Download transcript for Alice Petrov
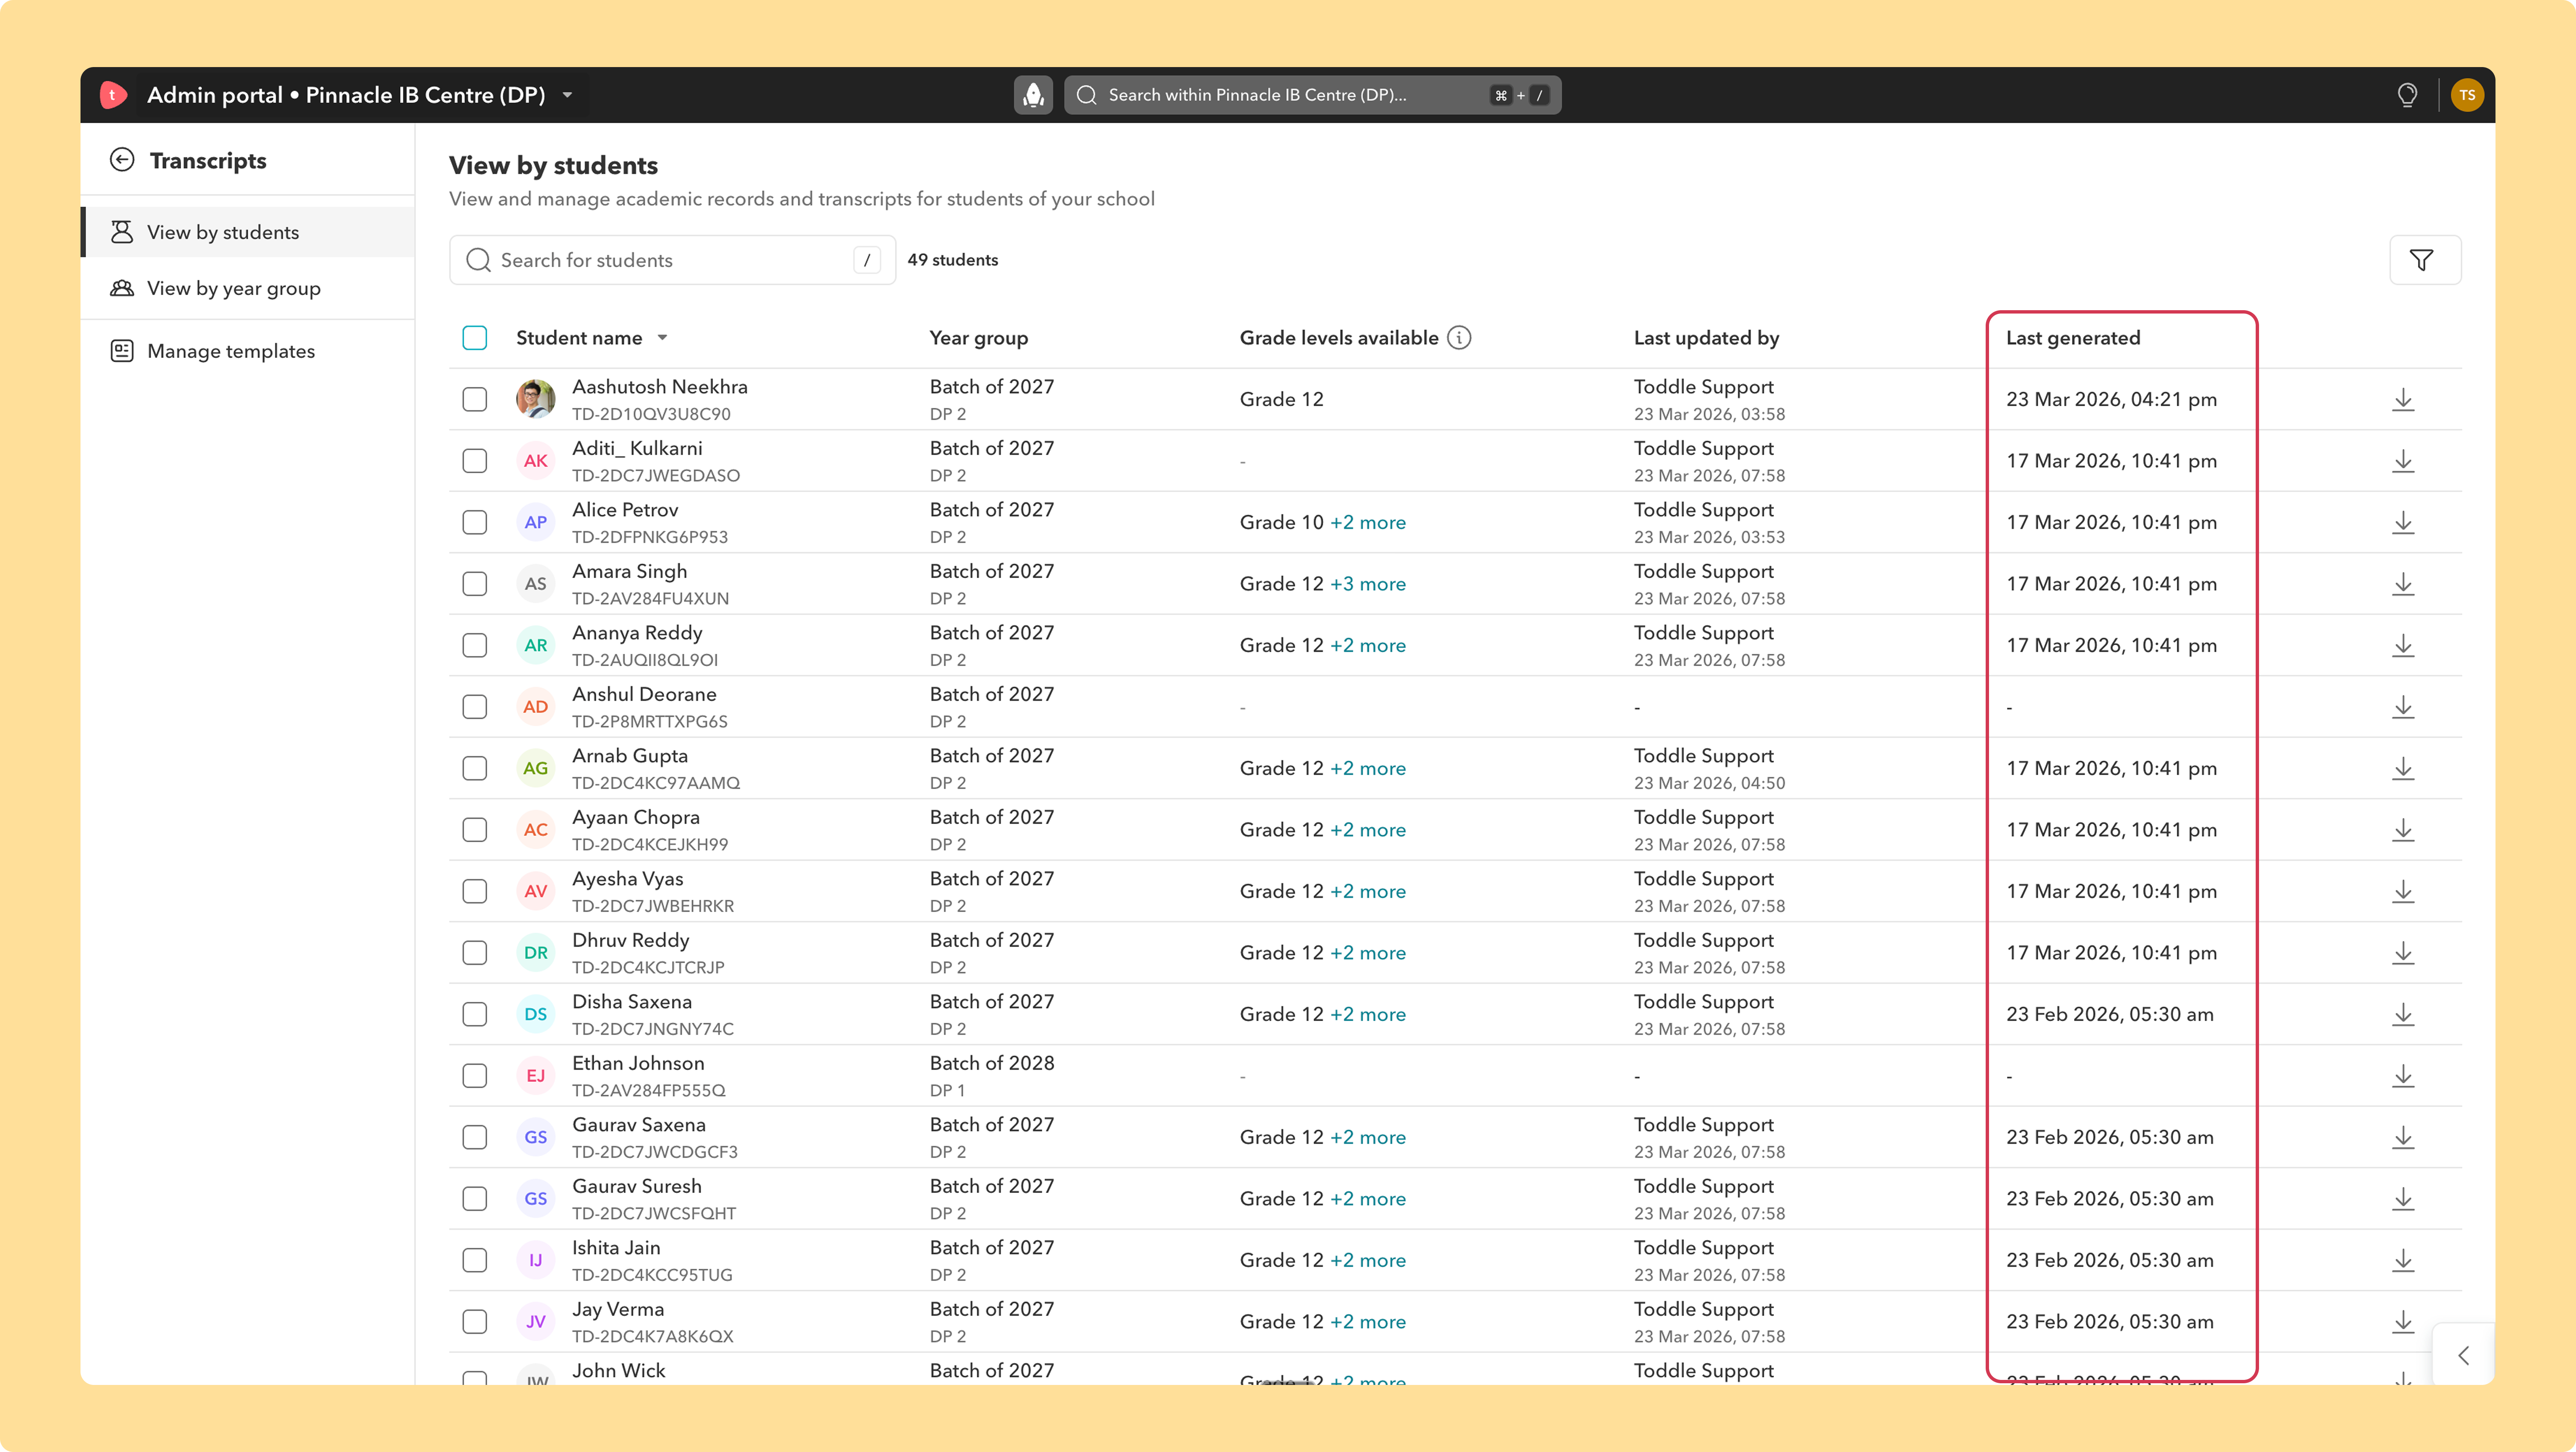 (x=2403, y=522)
